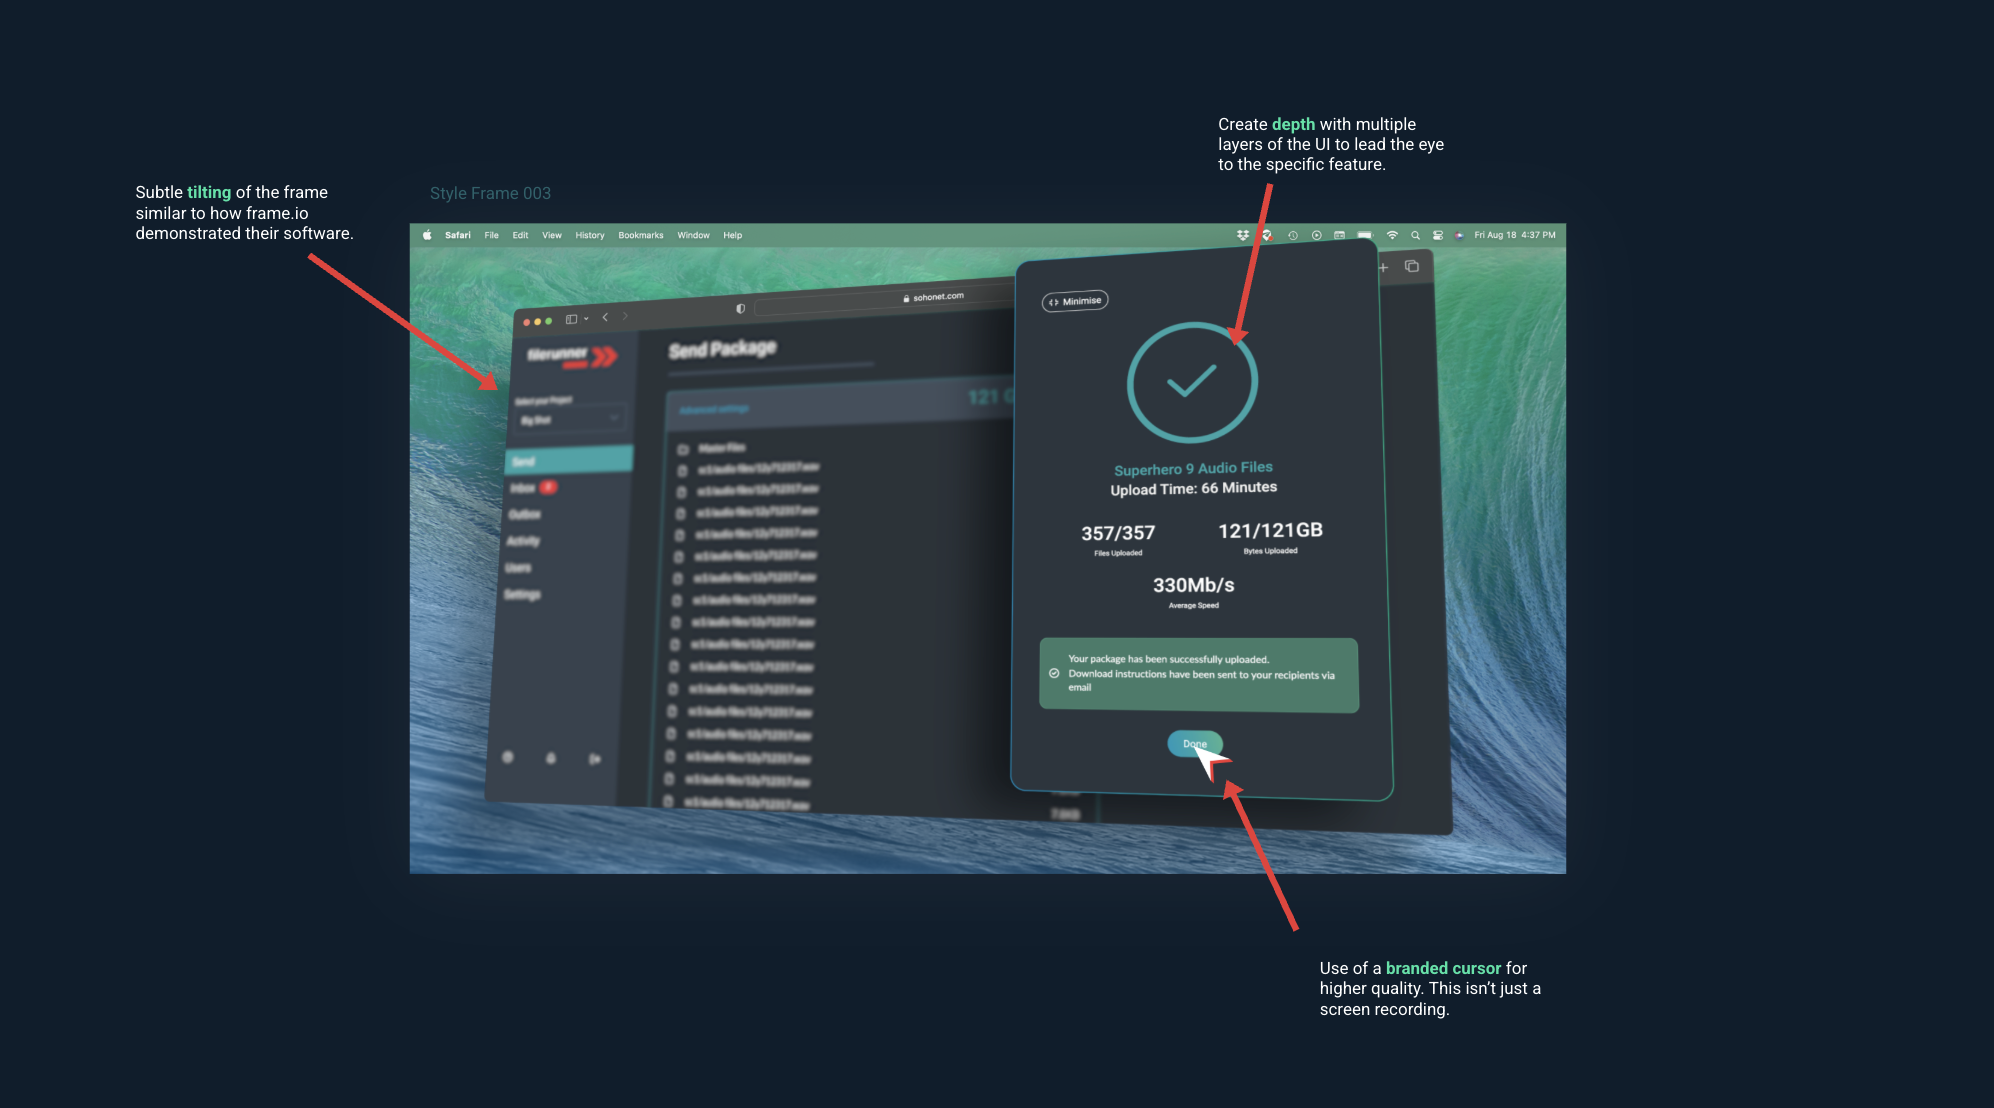Show Safari tab overview icon
This screenshot has height=1108, width=1994.
1412,266
